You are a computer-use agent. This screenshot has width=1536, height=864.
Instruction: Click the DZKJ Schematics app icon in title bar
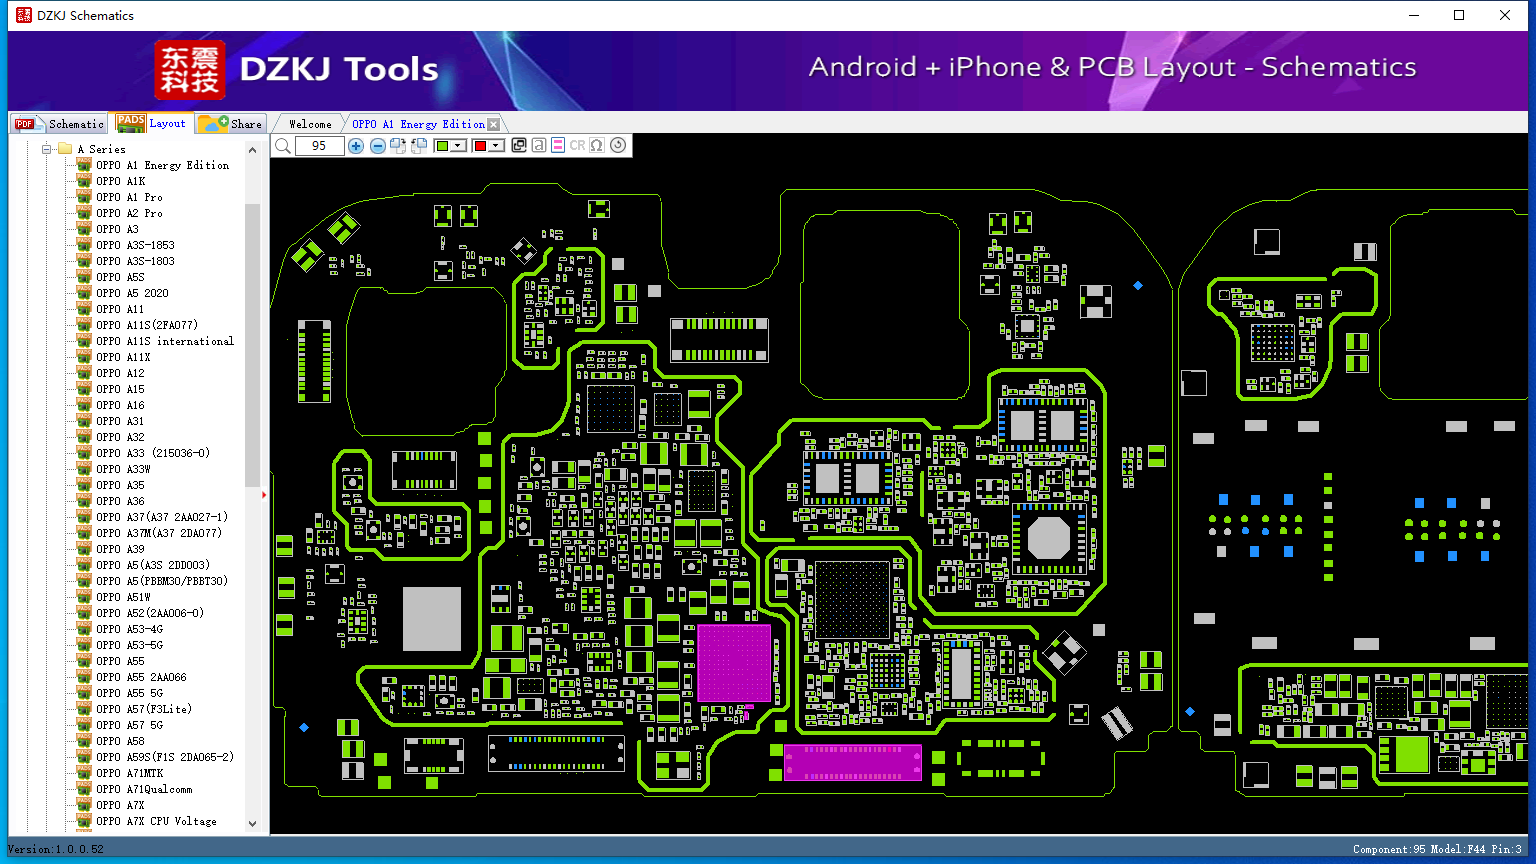[23, 15]
